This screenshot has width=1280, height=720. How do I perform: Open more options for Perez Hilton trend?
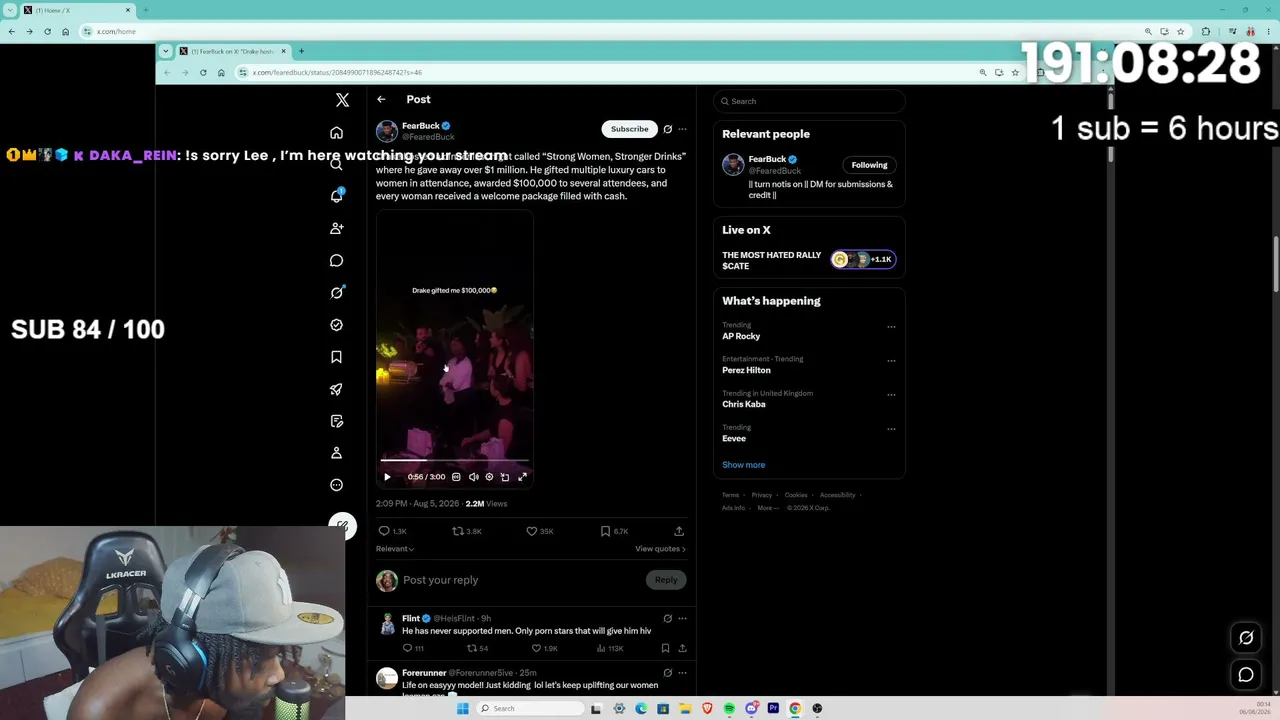tap(891, 360)
